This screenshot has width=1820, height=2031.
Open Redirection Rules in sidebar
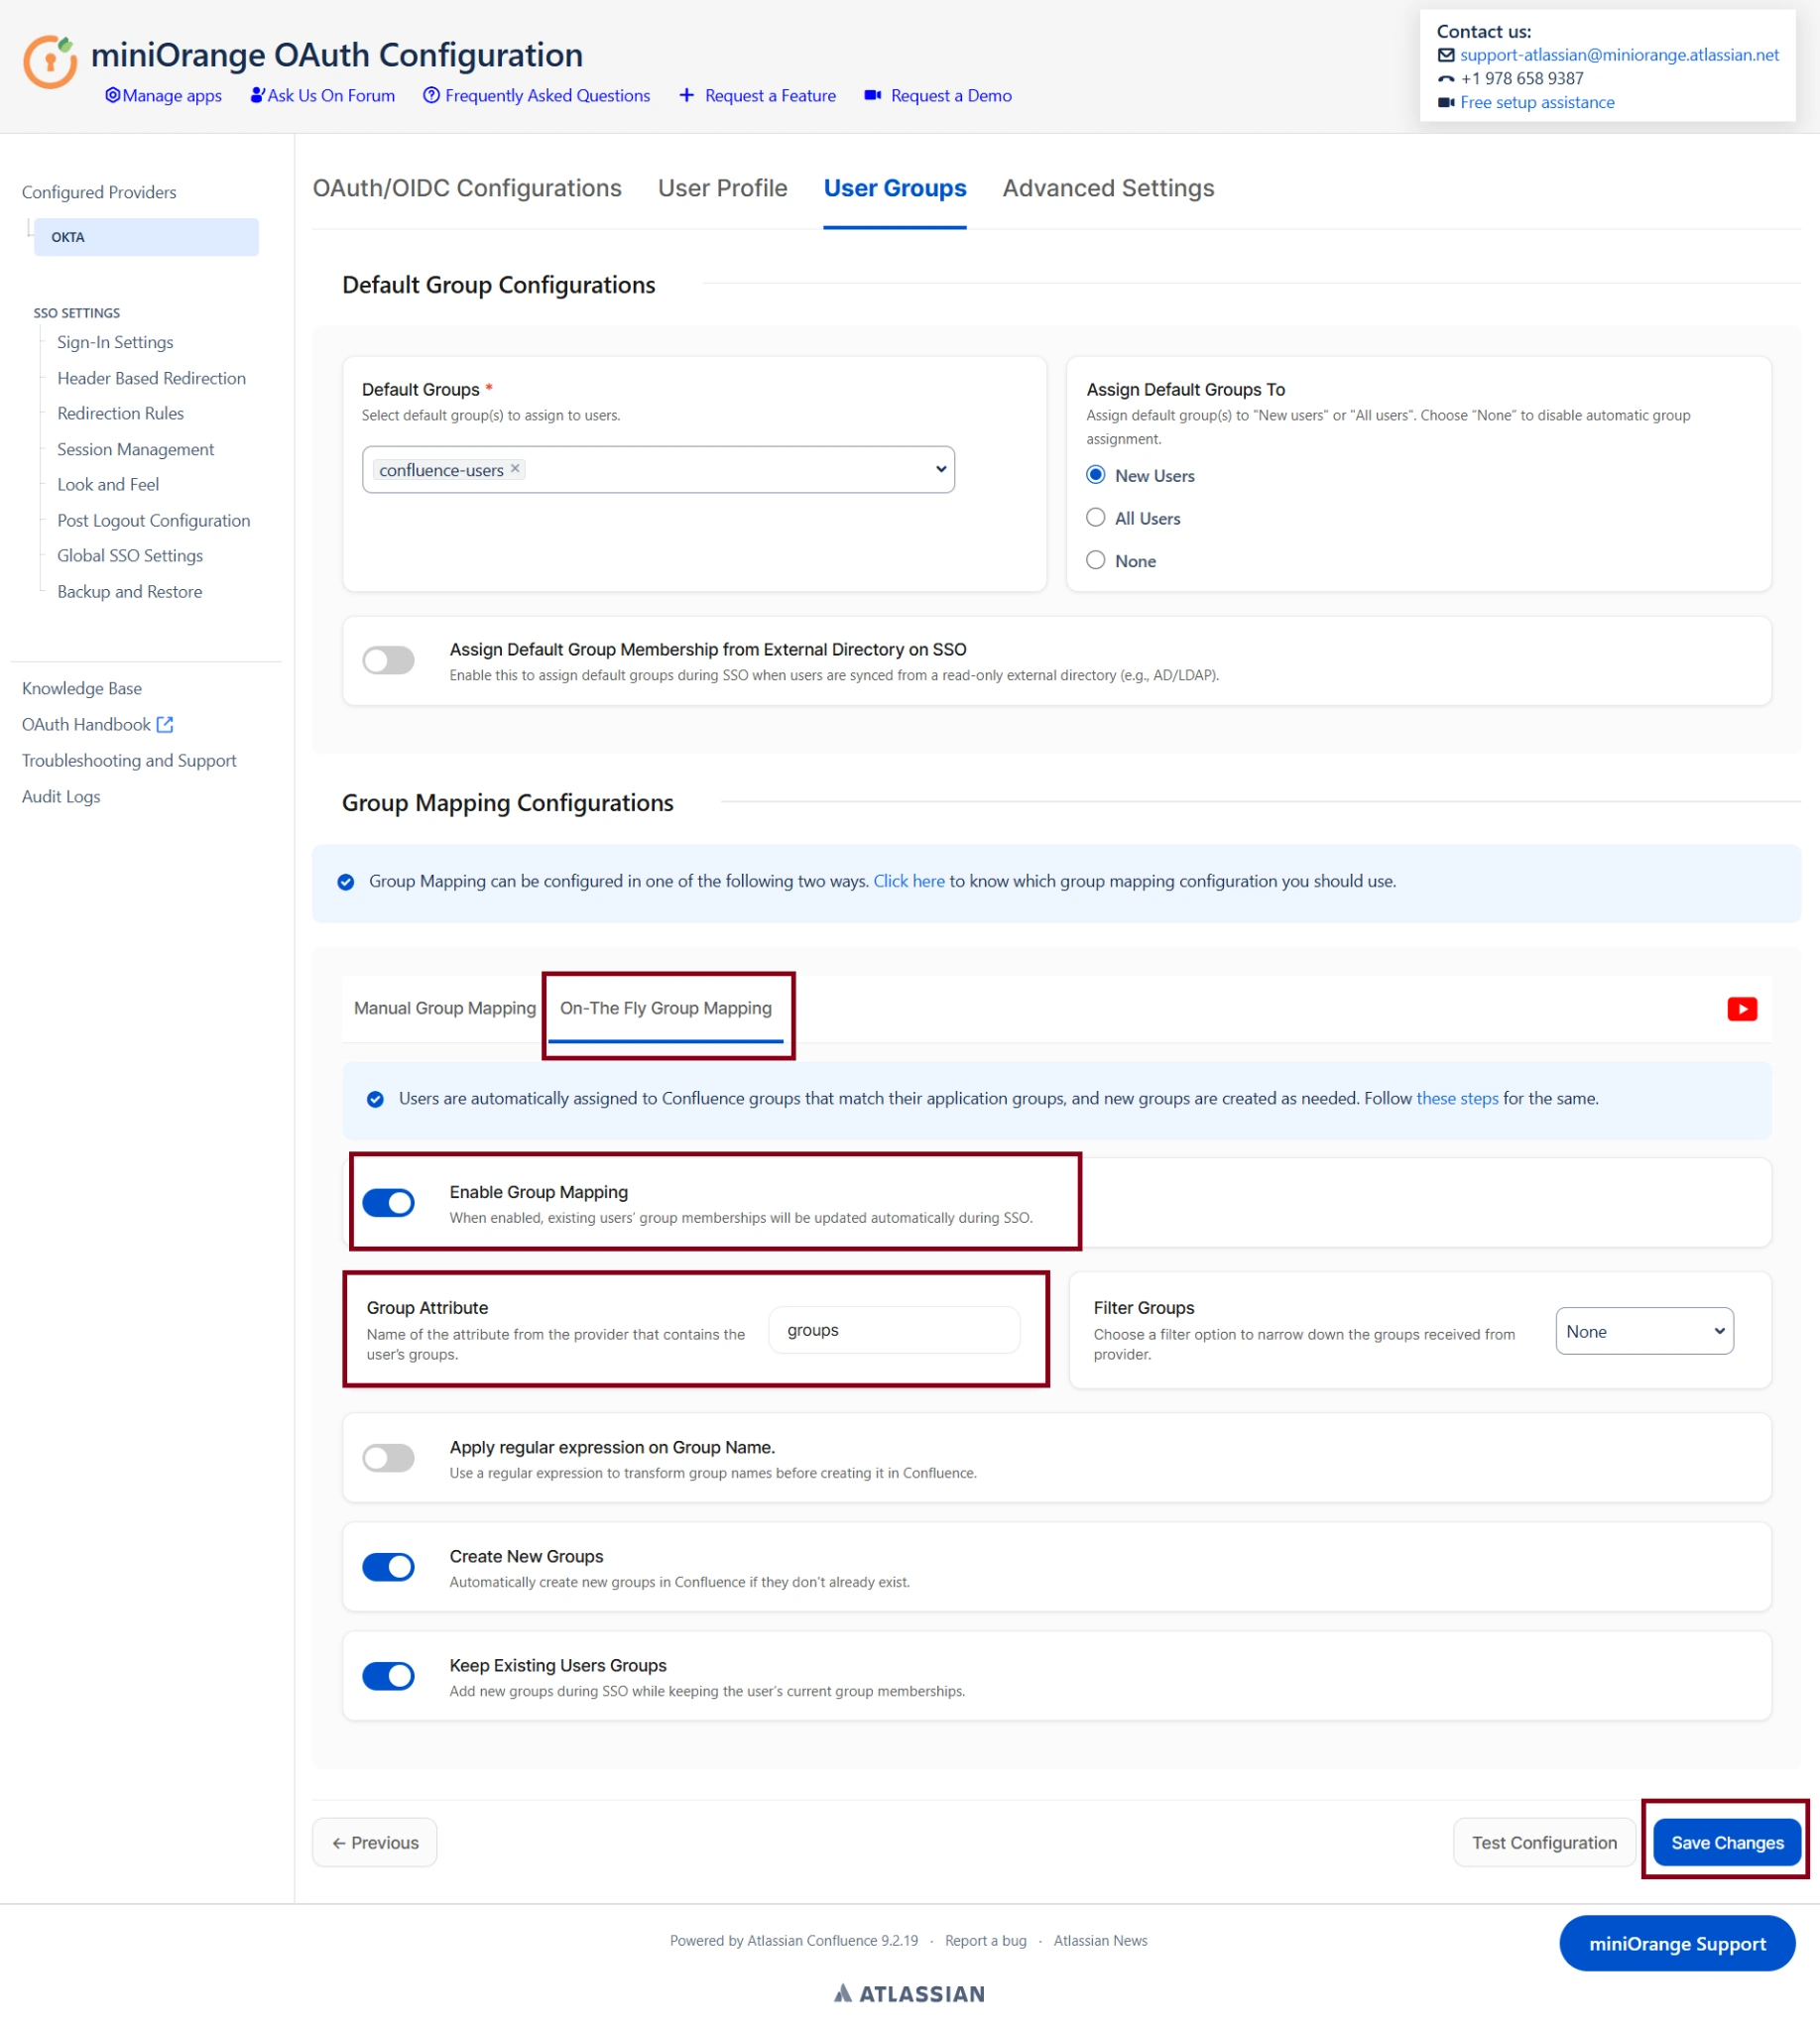(x=120, y=413)
